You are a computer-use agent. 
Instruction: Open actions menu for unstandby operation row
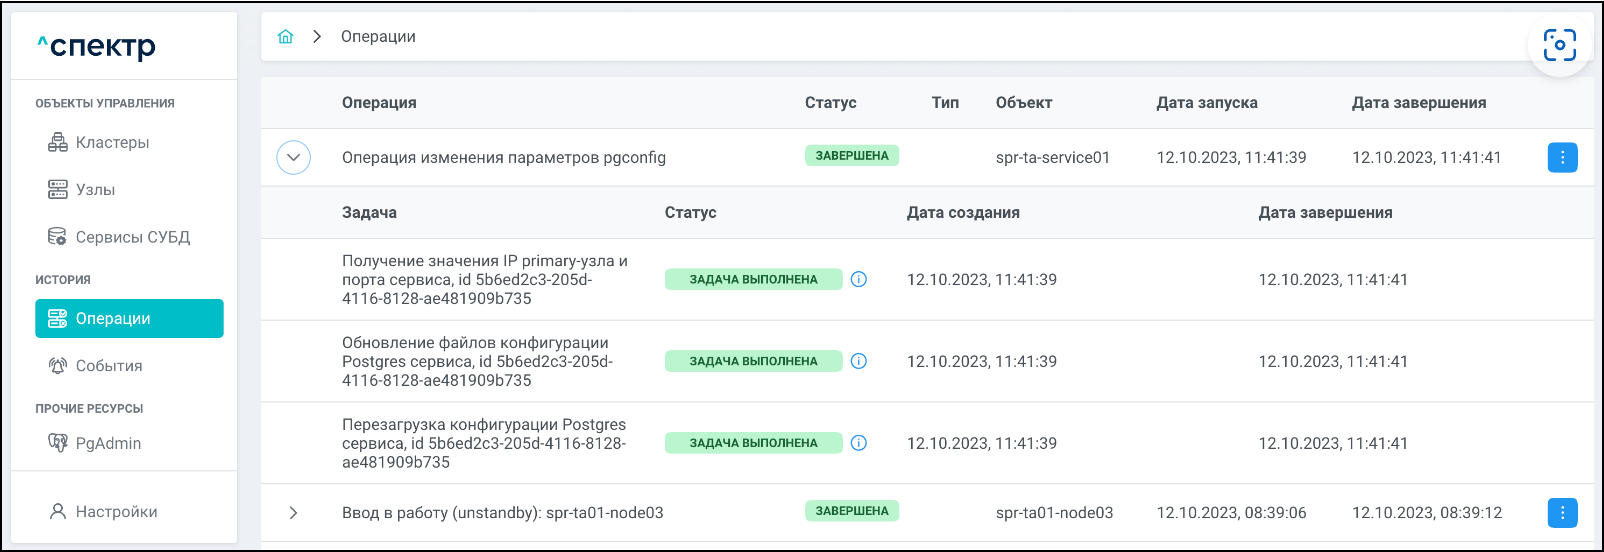pos(1562,513)
